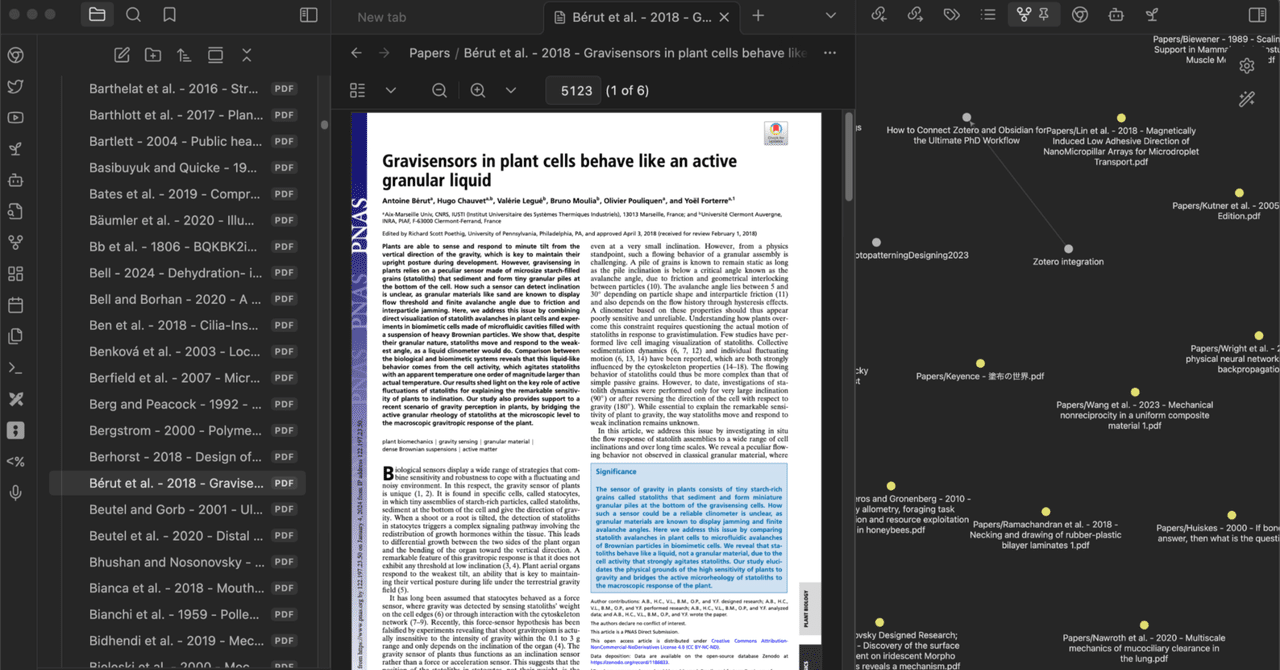Screen dimensions: 1280x670
Task: Open the change sort order menu
Action: tap(184, 55)
